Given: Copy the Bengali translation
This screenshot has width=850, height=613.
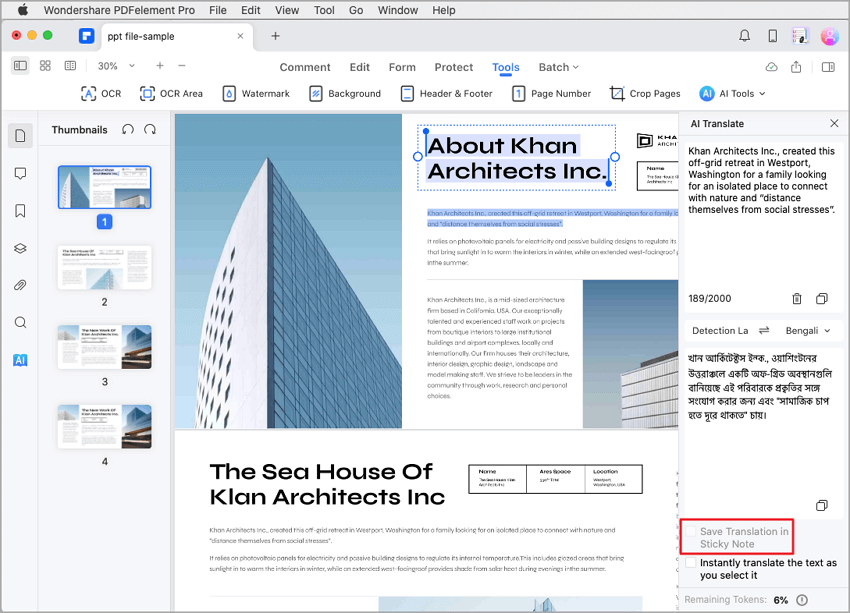Looking at the screenshot, I should [x=822, y=505].
